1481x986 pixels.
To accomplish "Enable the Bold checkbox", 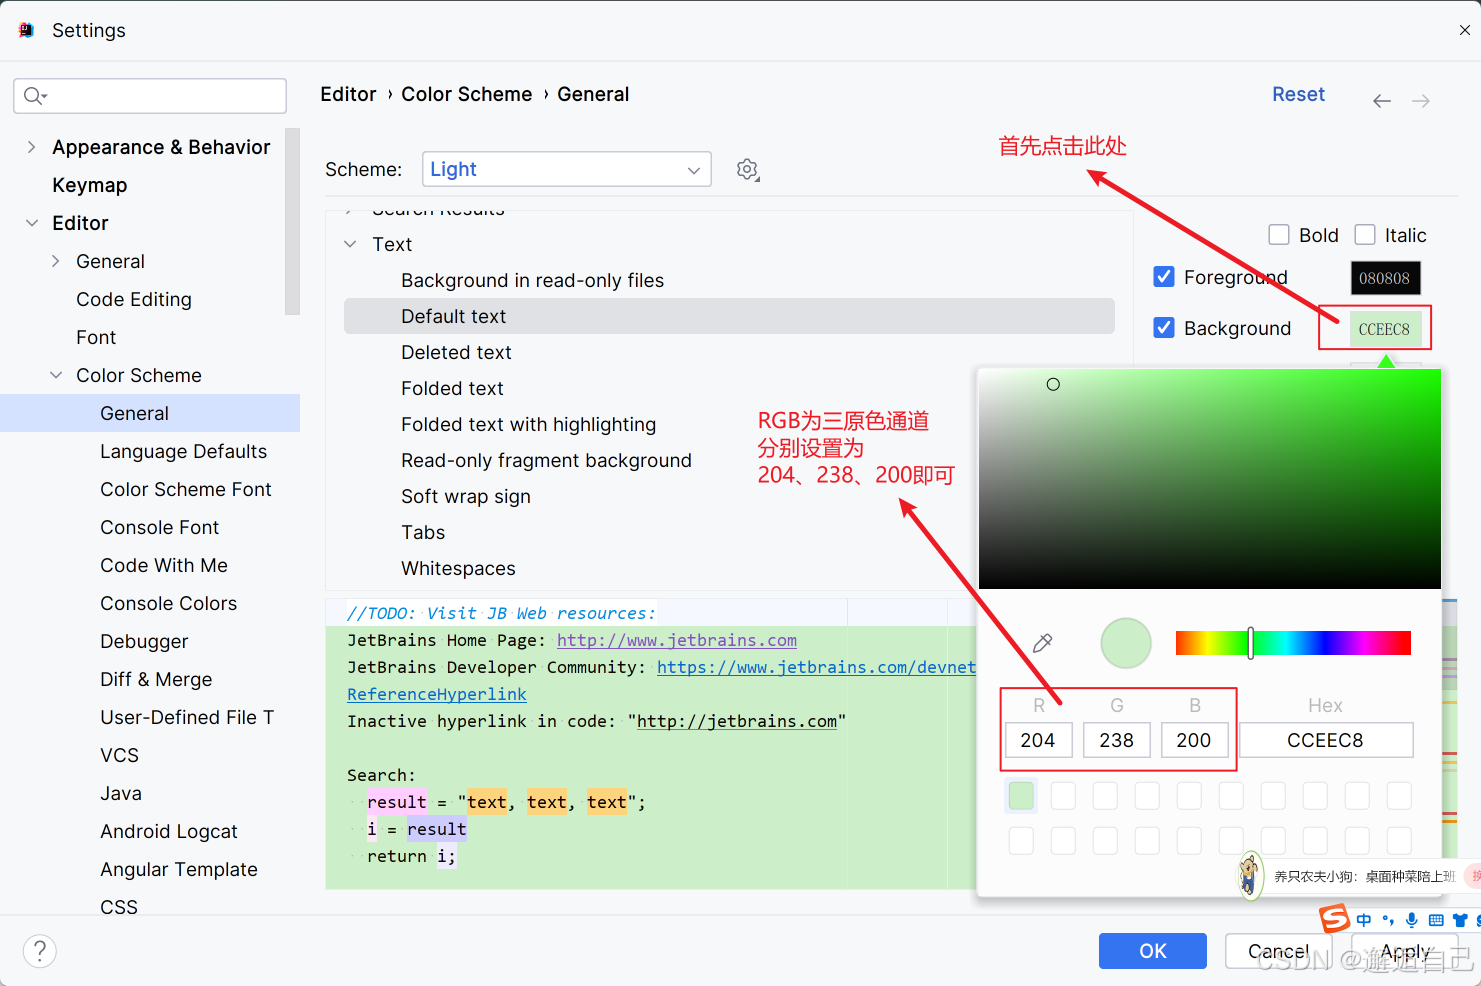I will [x=1278, y=235].
